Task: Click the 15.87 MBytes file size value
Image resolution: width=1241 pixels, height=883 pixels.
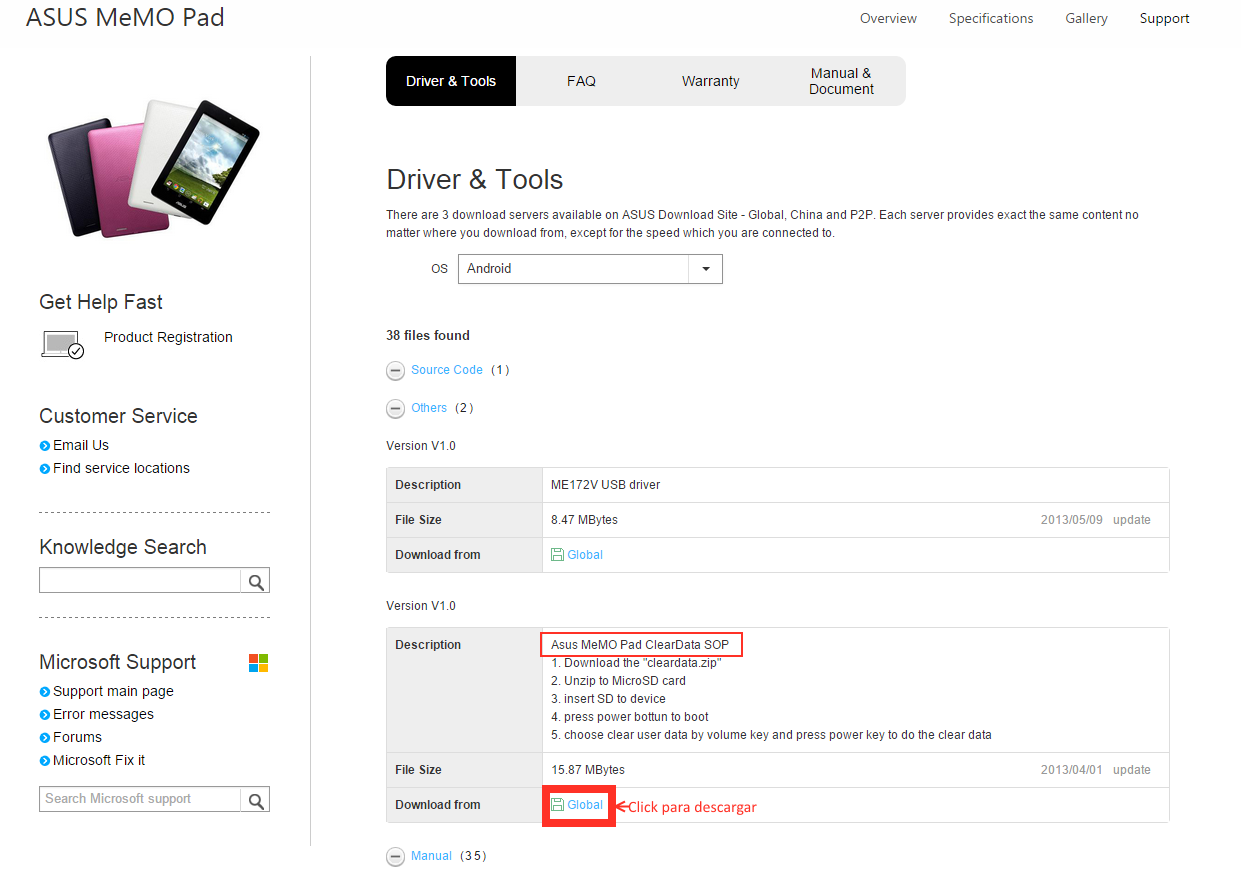Action: click(x=588, y=770)
